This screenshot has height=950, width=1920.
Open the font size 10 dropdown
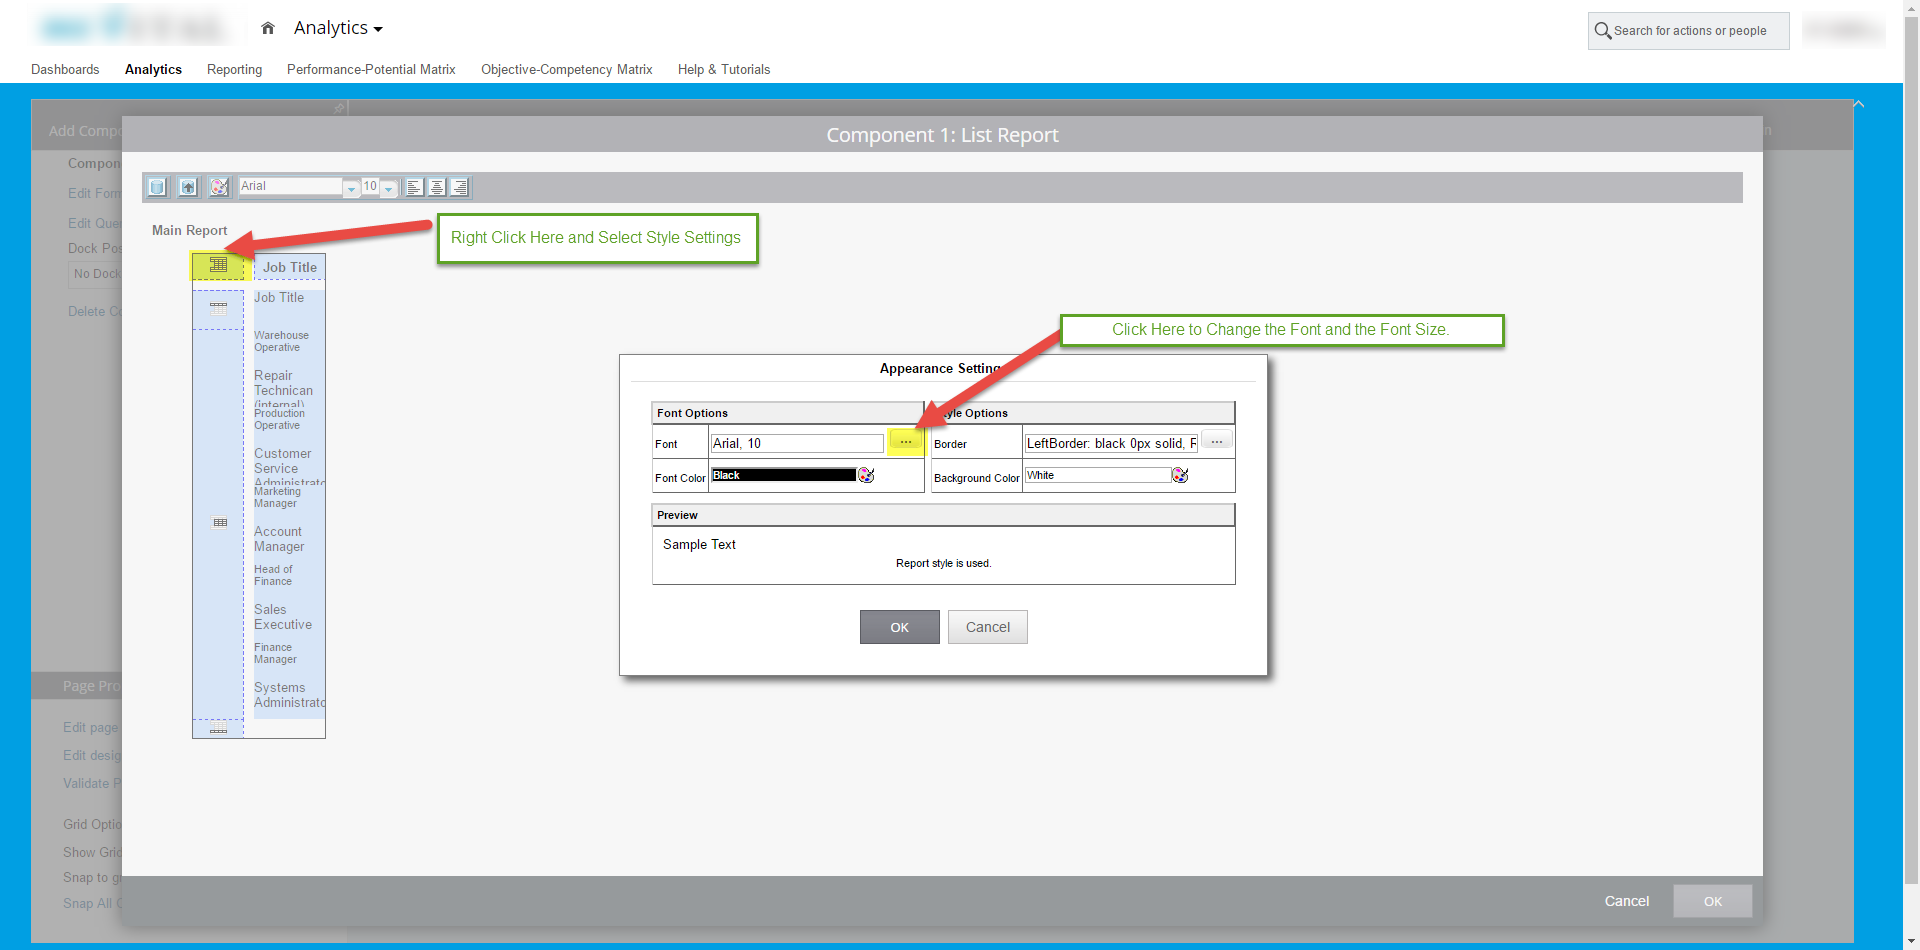389,187
